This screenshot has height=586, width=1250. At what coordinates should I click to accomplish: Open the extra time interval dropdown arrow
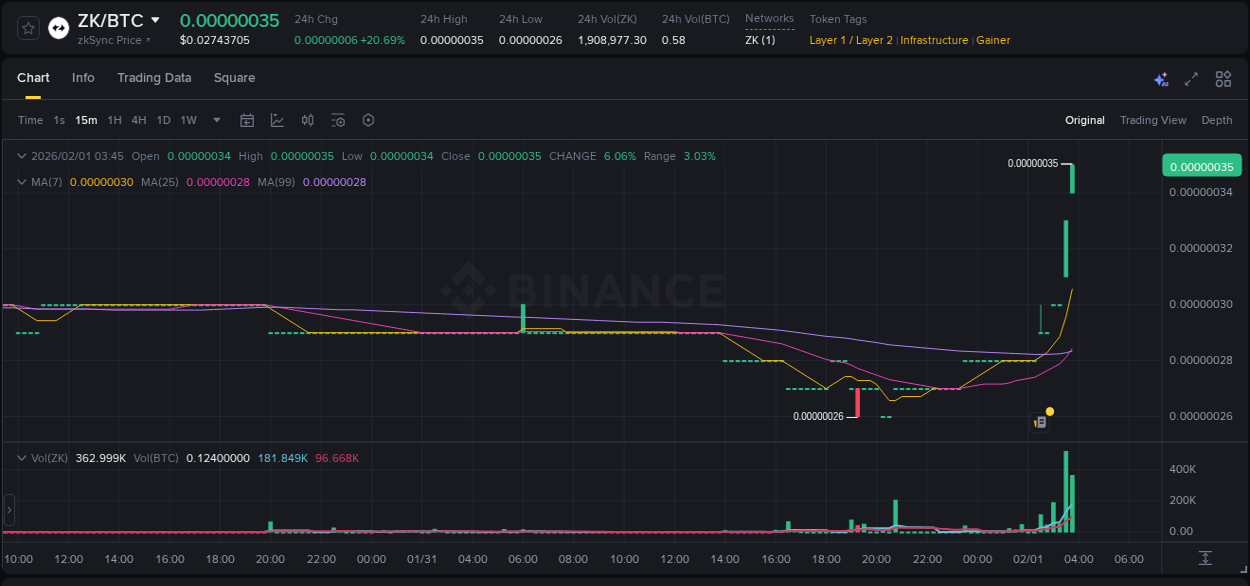216,120
